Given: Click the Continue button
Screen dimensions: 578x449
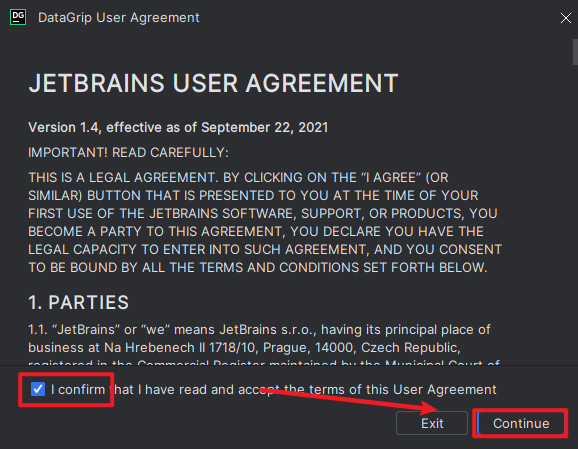Looking at the screenshot, I should [x=521, y=423].
